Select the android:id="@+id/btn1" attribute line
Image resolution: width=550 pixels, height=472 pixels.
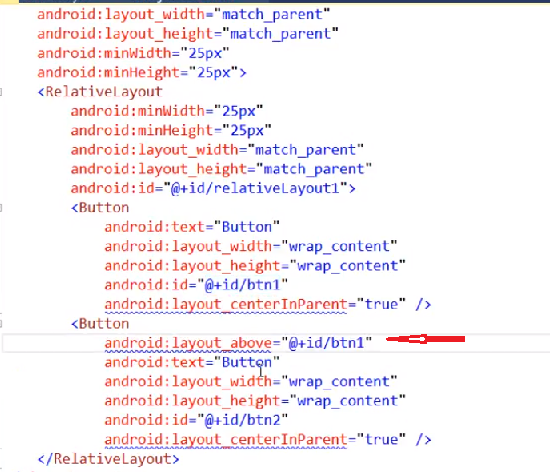click(196, 285)
